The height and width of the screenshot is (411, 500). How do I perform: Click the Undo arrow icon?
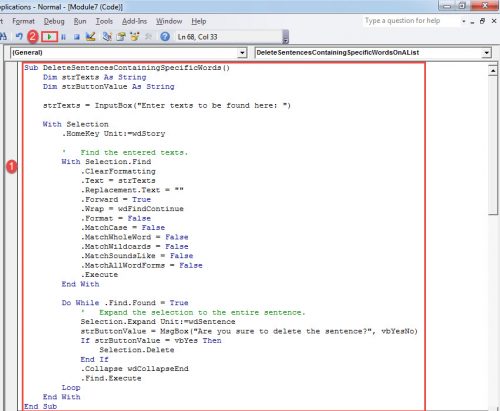coord(19,36)
